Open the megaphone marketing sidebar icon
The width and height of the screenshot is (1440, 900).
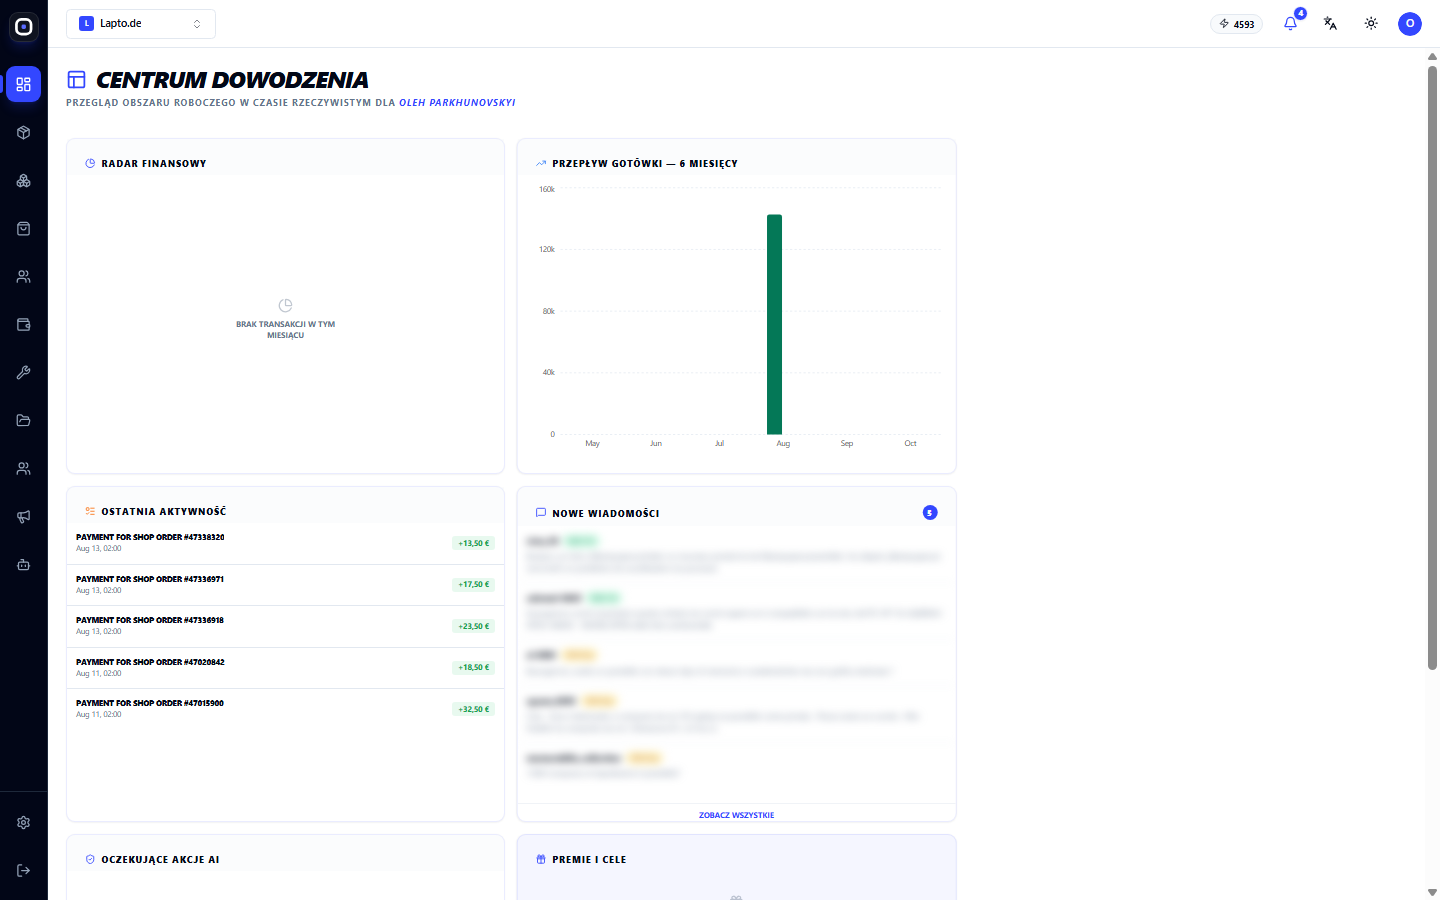coord(24,517)
